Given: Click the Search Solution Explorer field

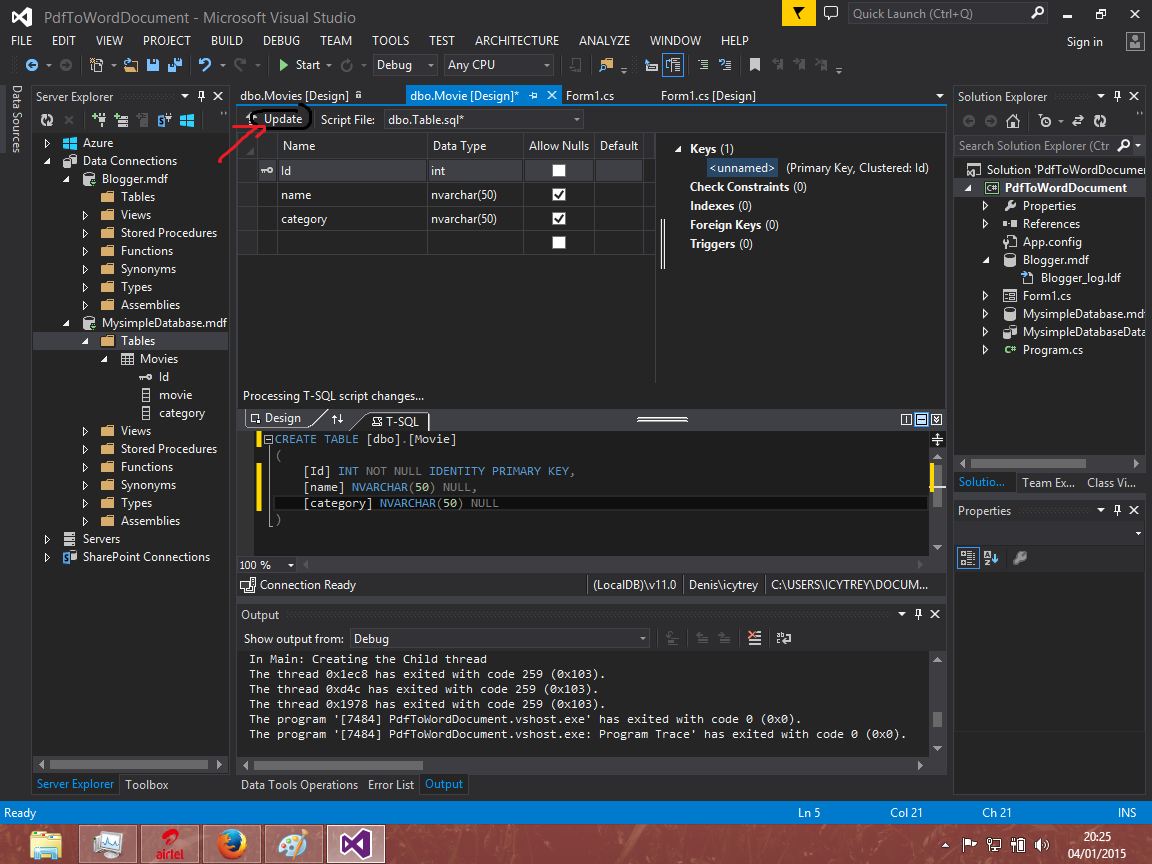Looking at the screenshot, I should 1036,146.
